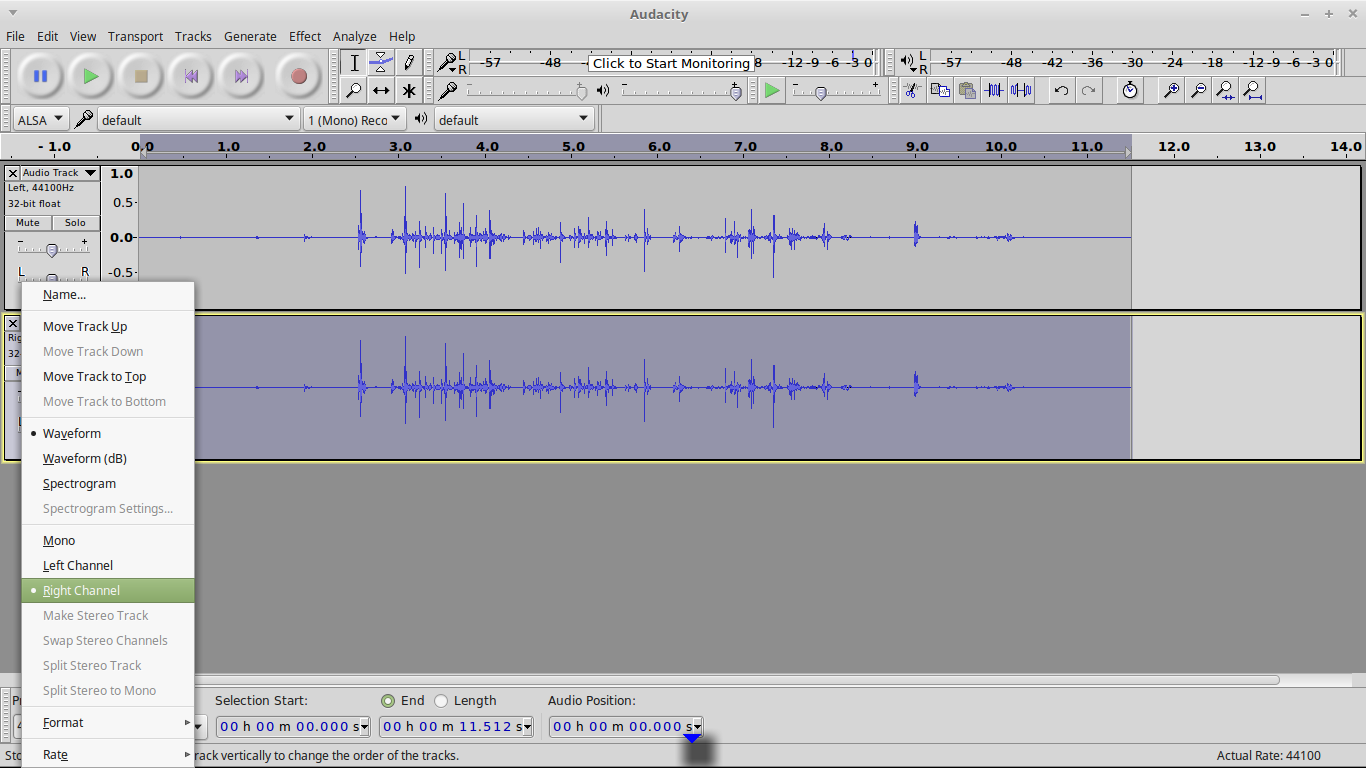Skip to the end of the project
Screen dimensions: 1366x768
pyautogui.click(x=241, y=76)
